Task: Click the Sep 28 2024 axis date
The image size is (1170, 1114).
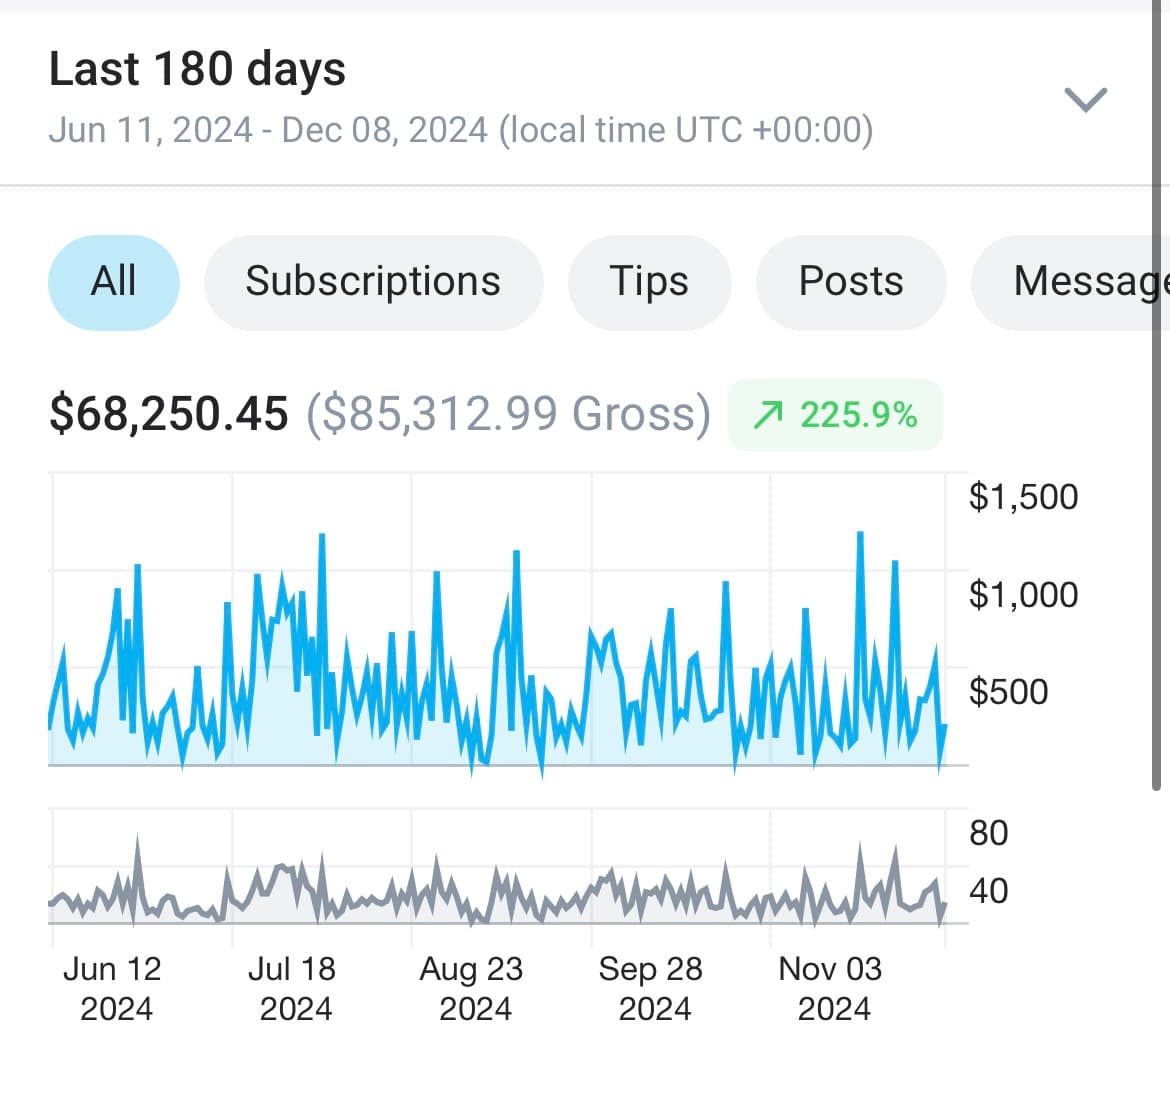Action: coord(651,987)
